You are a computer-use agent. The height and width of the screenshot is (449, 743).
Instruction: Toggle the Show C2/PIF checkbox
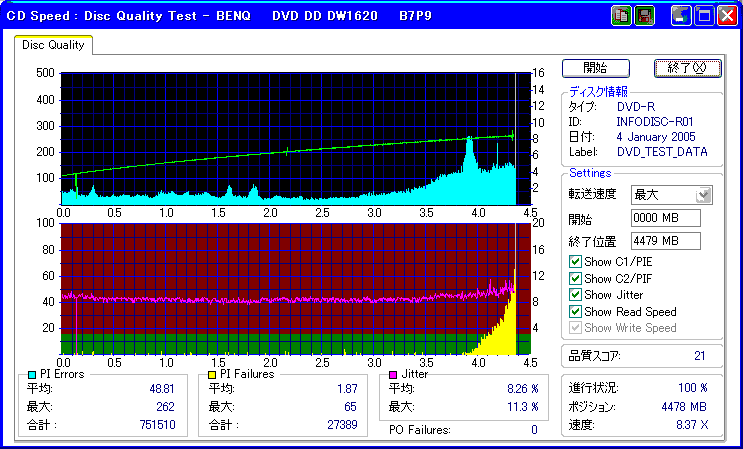pyautogui.click(x=575, y=278)
